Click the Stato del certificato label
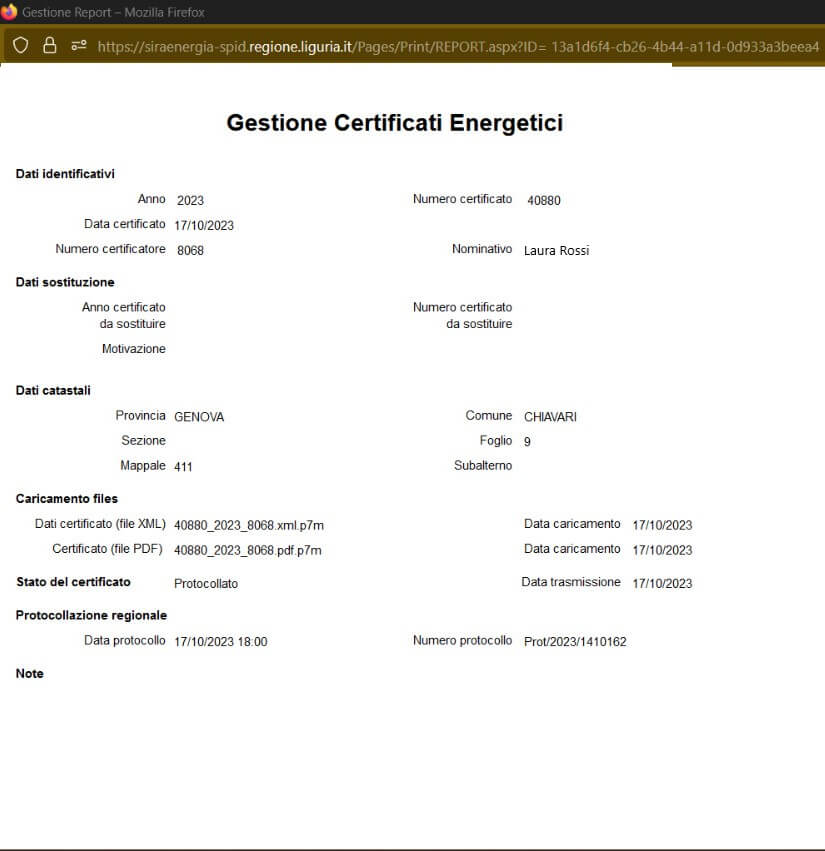This screenshot has width=825, height=851. [x=73, y=582]
